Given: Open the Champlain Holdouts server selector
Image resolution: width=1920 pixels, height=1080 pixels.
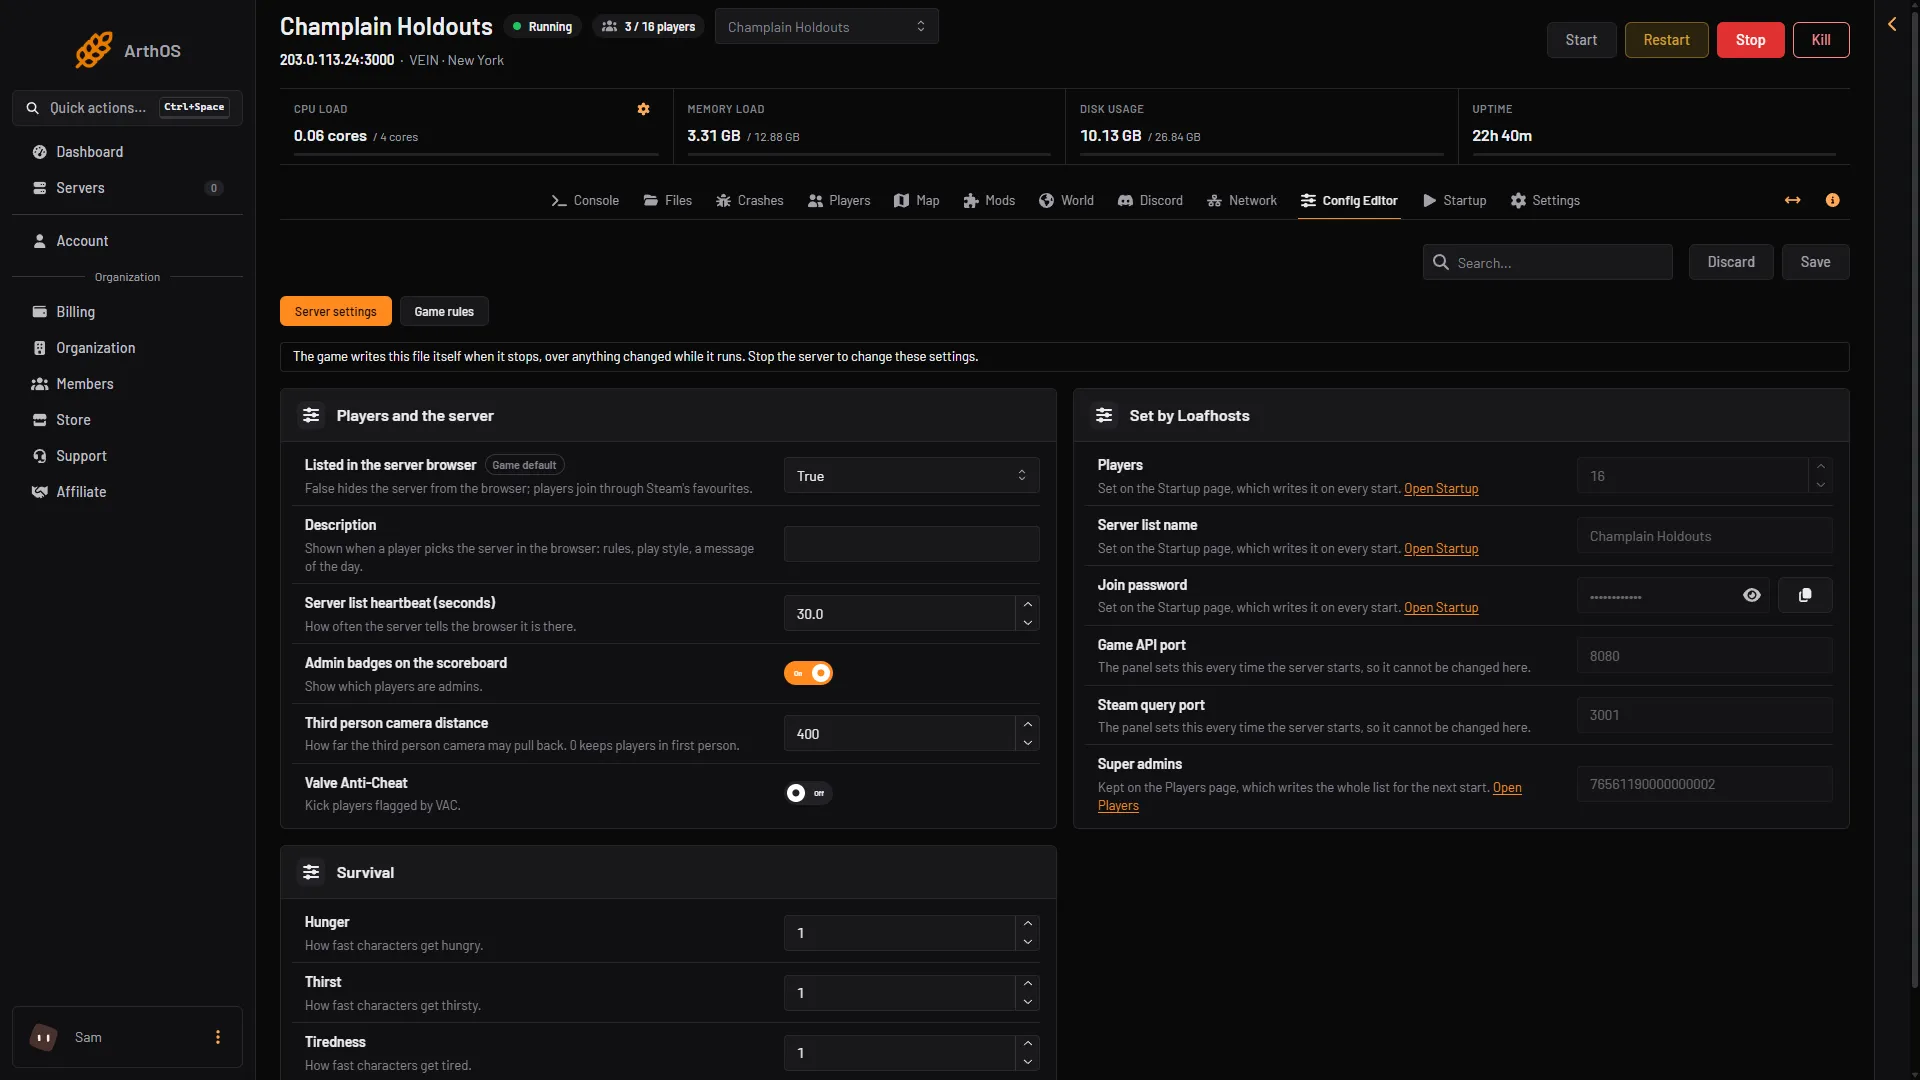Looking at the screenshot, I should (x=826, y=27).
